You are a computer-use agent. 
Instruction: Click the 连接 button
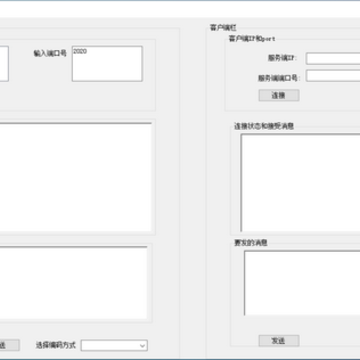tap(279, 95)
